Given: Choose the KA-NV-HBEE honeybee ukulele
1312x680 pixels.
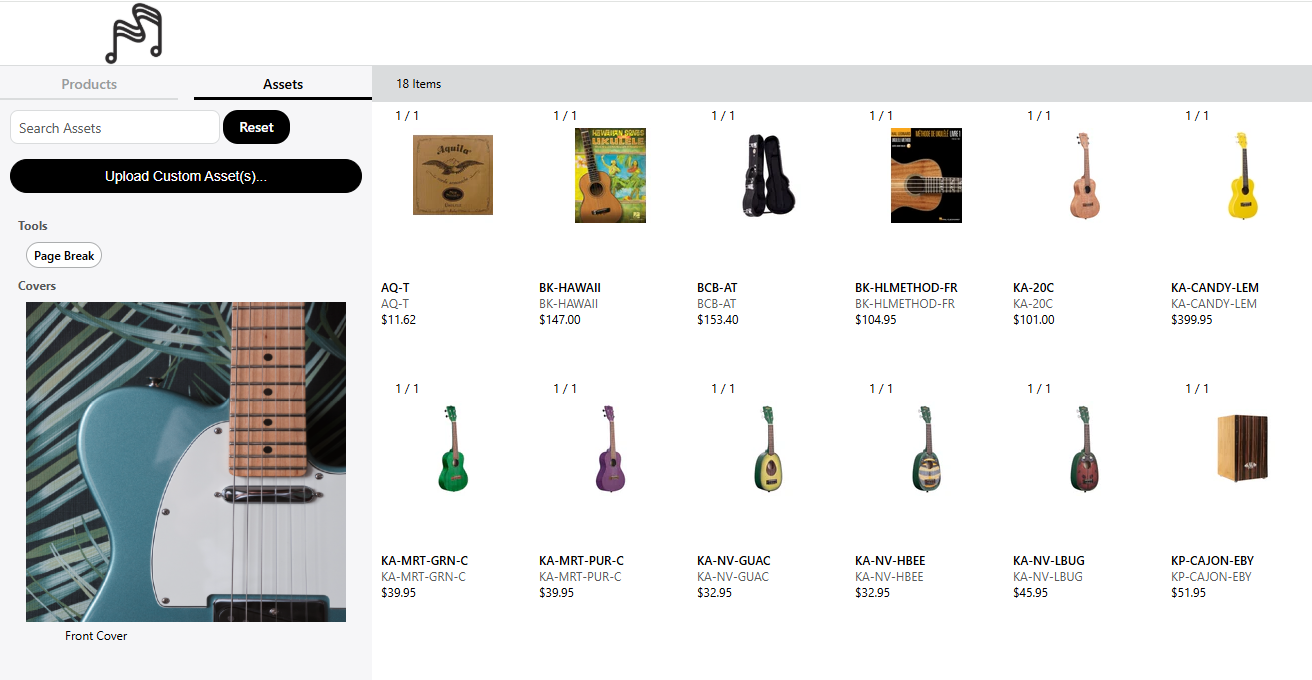Looking at the screenshot, I should 926,448.
